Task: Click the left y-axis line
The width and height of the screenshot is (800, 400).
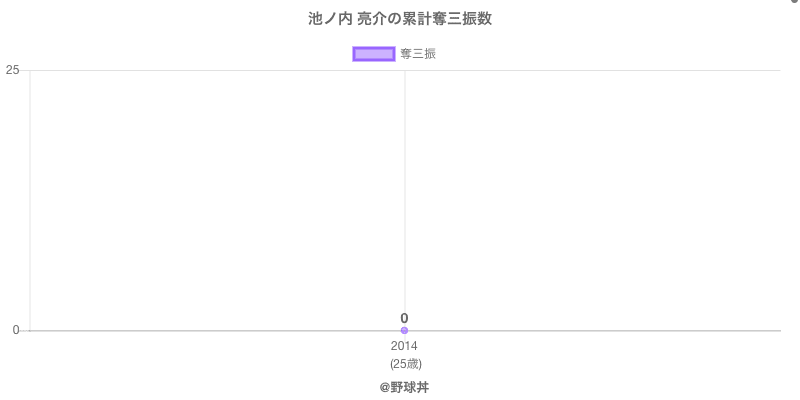Action: pos(30,200)
